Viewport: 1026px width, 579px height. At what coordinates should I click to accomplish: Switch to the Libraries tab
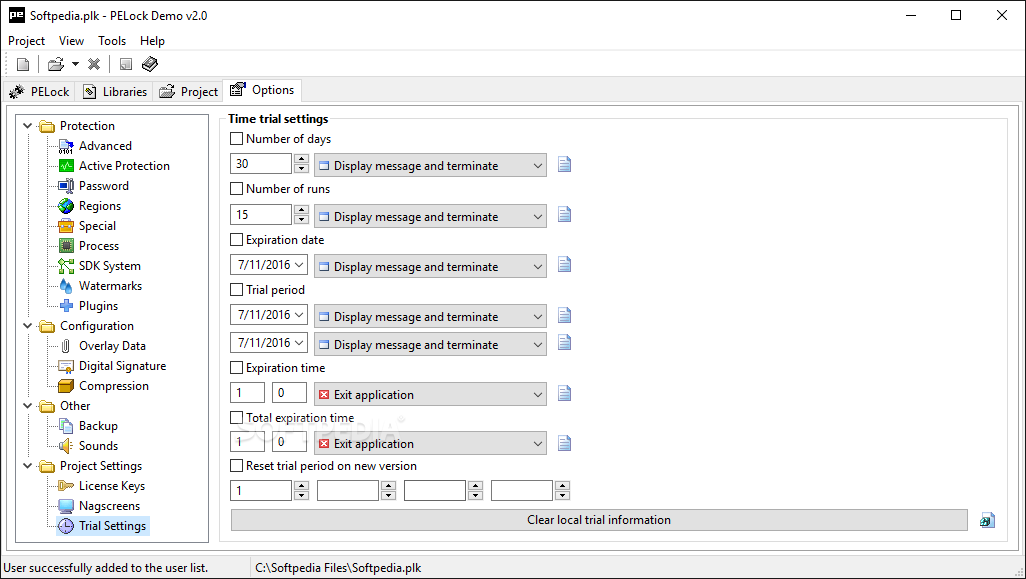tap(115, 92)
